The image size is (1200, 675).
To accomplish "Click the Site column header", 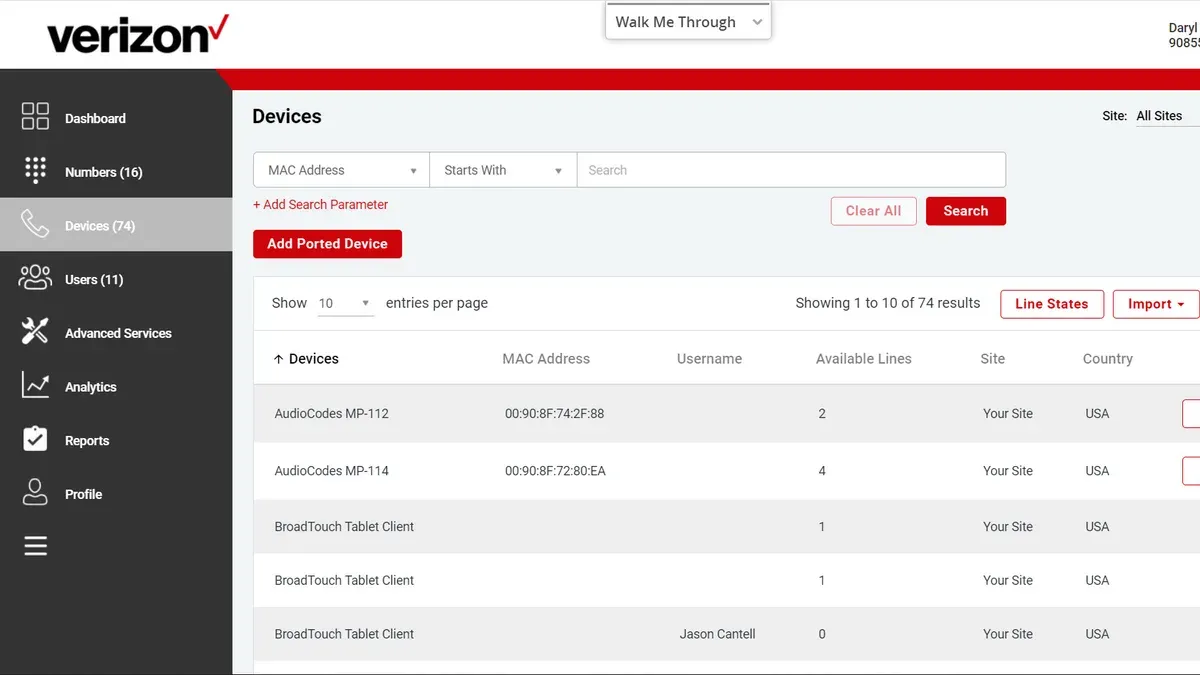I will [992, 359].
